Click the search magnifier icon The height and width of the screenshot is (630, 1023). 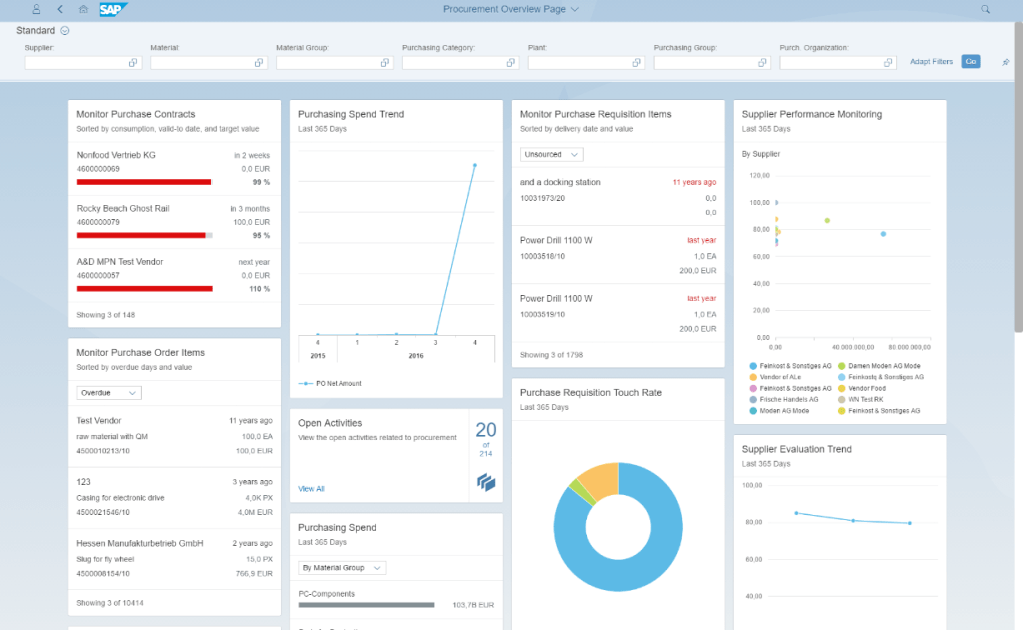pos(985,9)
